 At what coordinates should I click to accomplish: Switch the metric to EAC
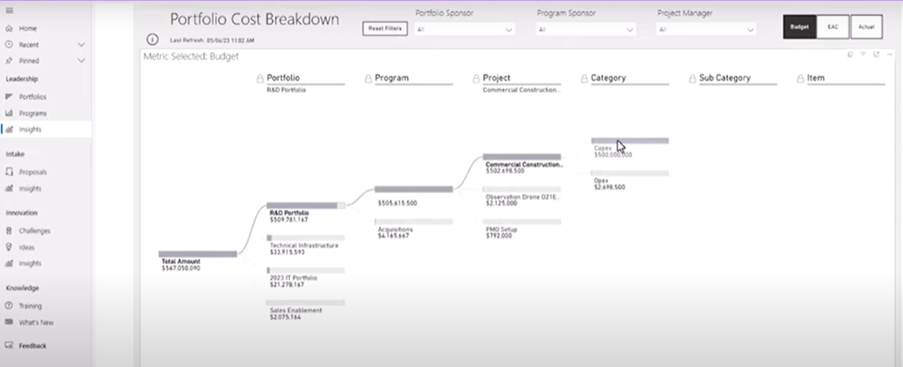tap(833, 27)
